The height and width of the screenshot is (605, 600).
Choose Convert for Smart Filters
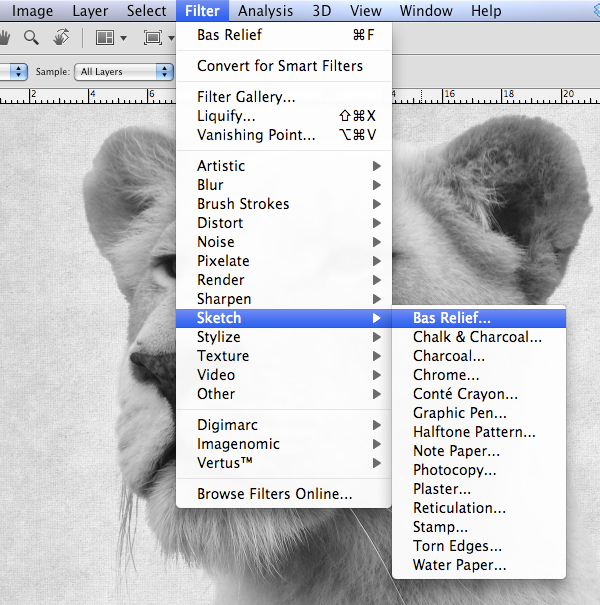coord(284,66)
